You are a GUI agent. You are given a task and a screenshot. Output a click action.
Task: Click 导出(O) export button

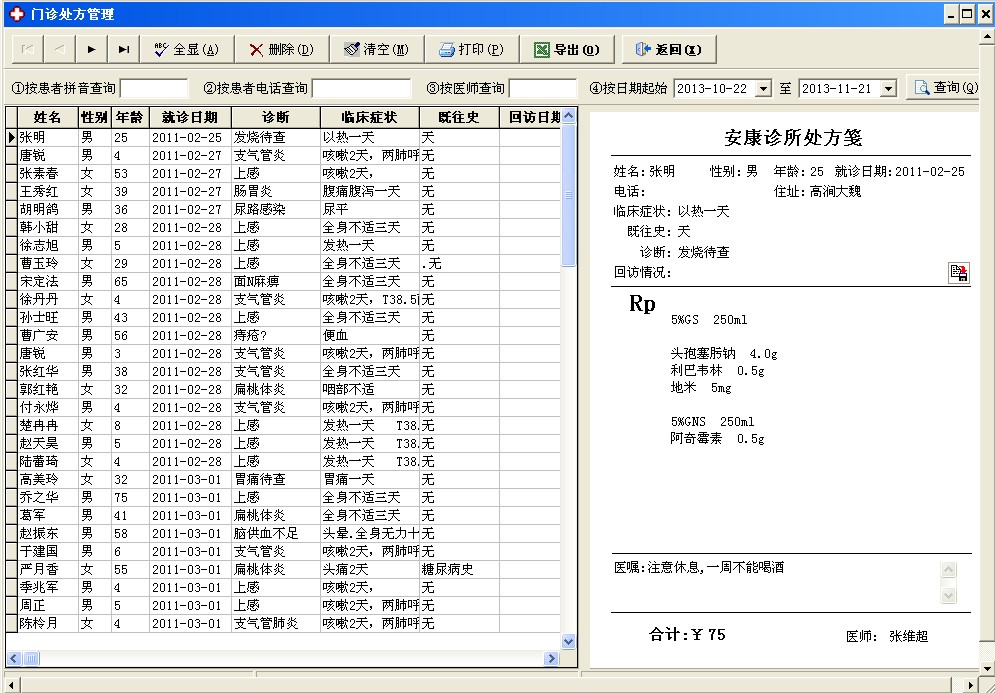(x=567, y=50)
